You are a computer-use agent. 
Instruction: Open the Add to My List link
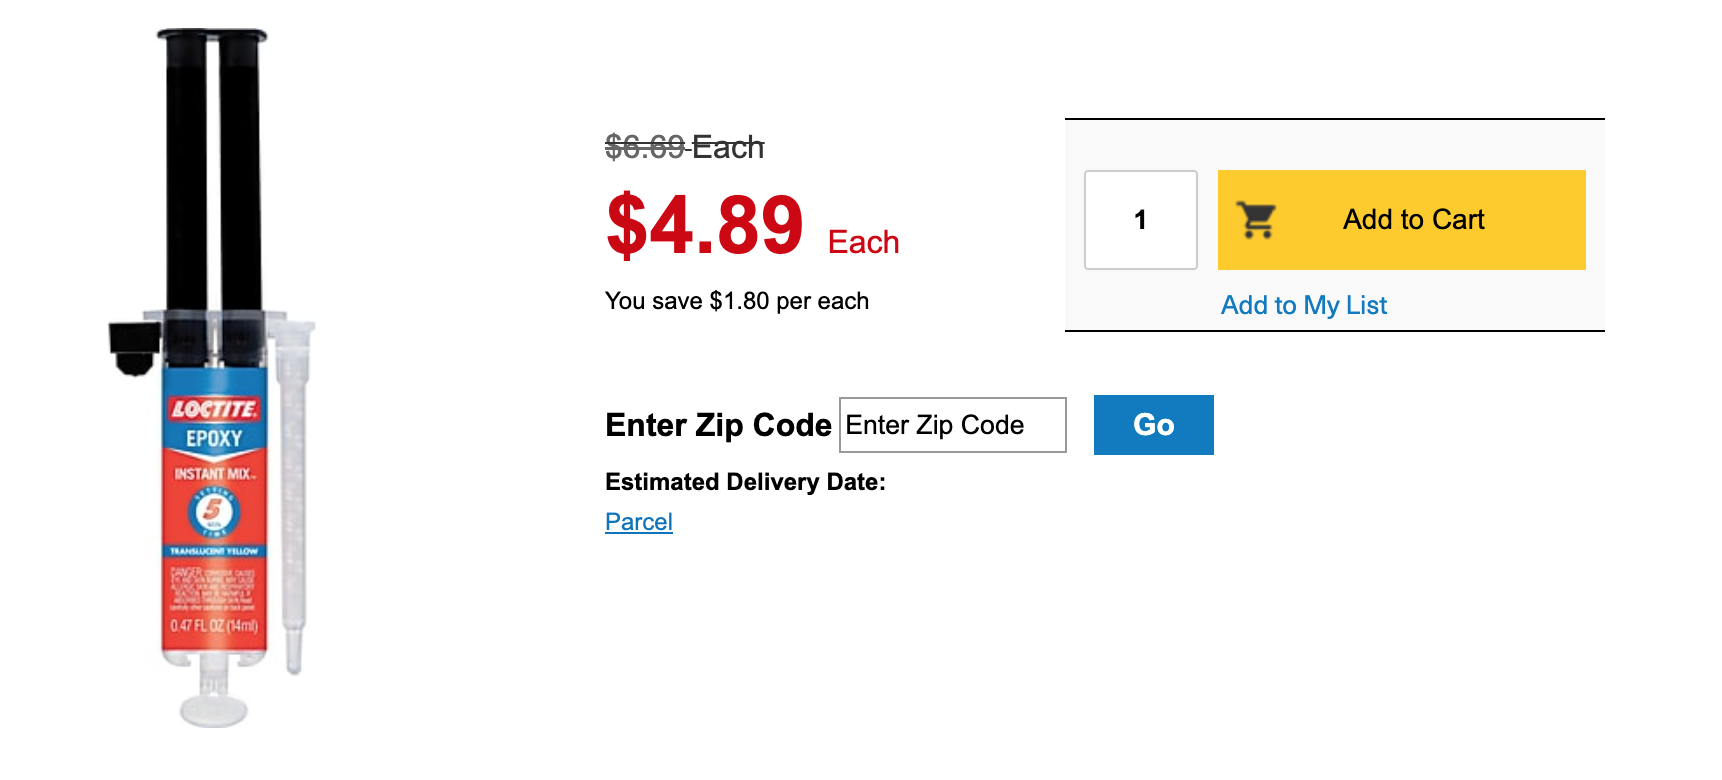(x=1303, y=305)
